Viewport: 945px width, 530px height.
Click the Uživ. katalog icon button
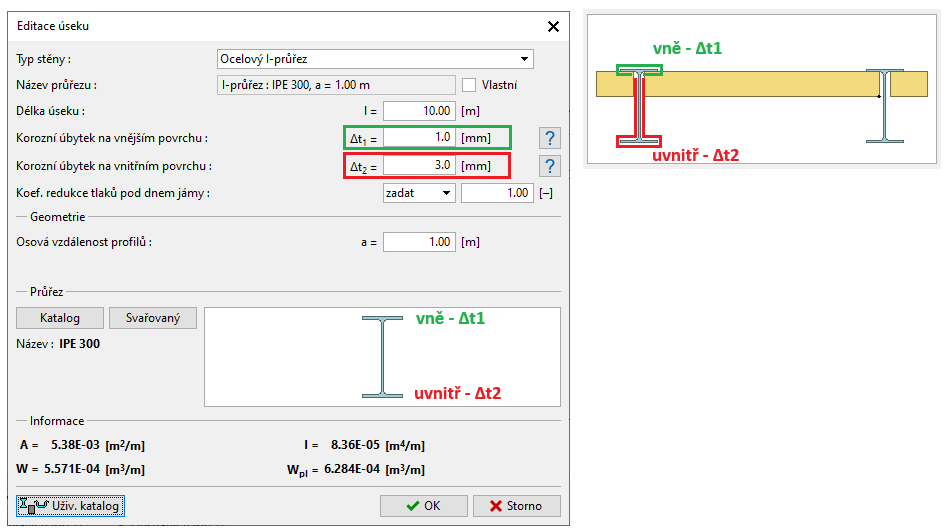[70, 506]
